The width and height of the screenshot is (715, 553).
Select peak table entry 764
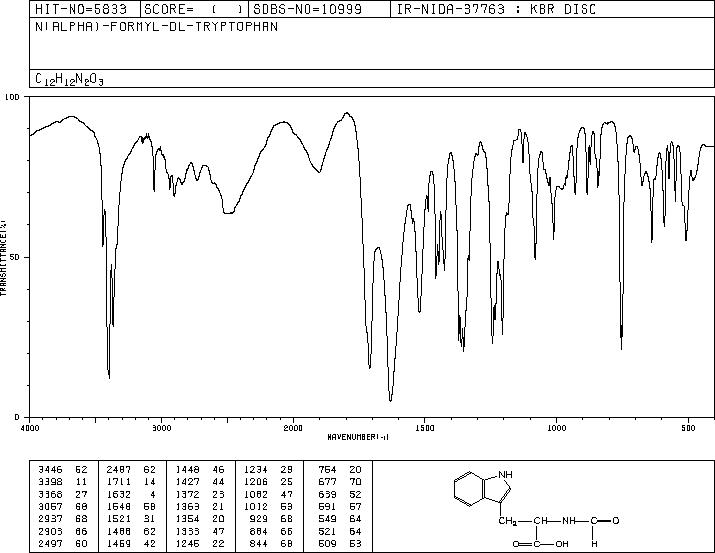click(327, 470)
